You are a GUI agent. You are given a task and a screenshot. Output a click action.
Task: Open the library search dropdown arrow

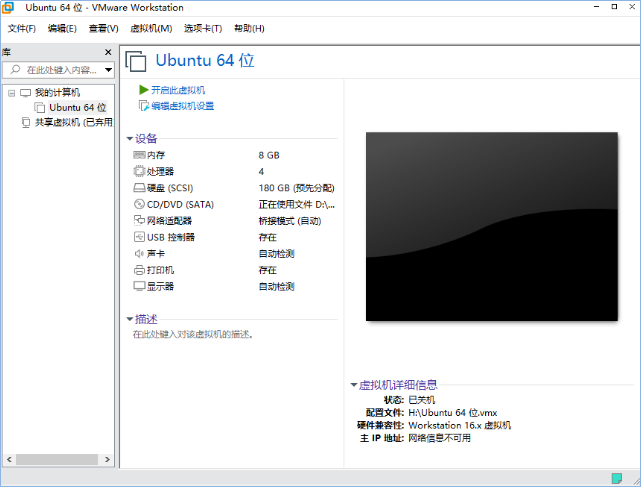pos(109,70)
